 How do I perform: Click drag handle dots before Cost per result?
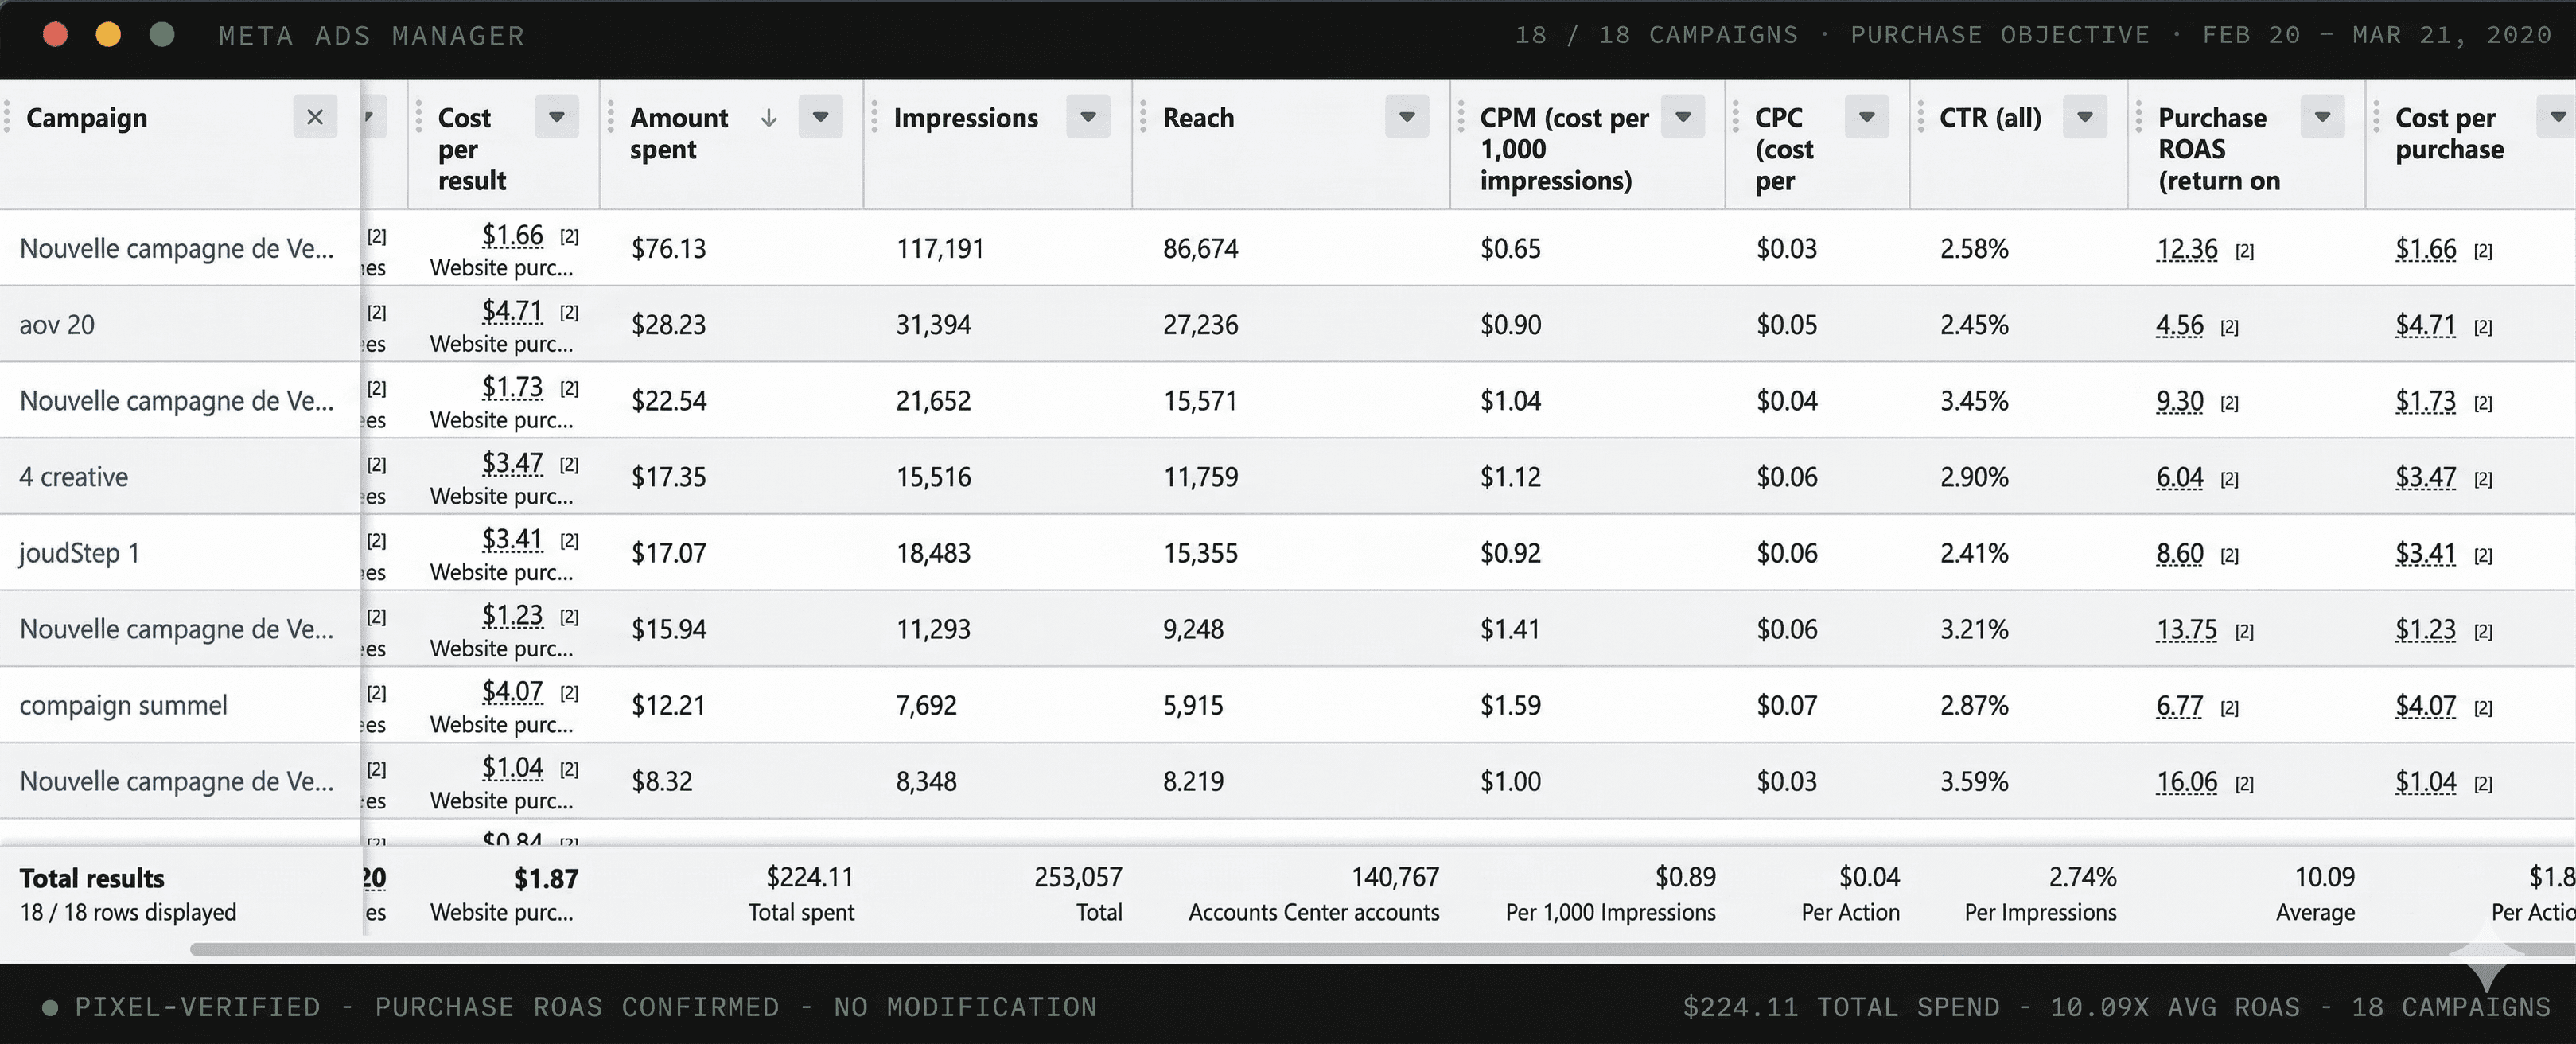point(418,117)
